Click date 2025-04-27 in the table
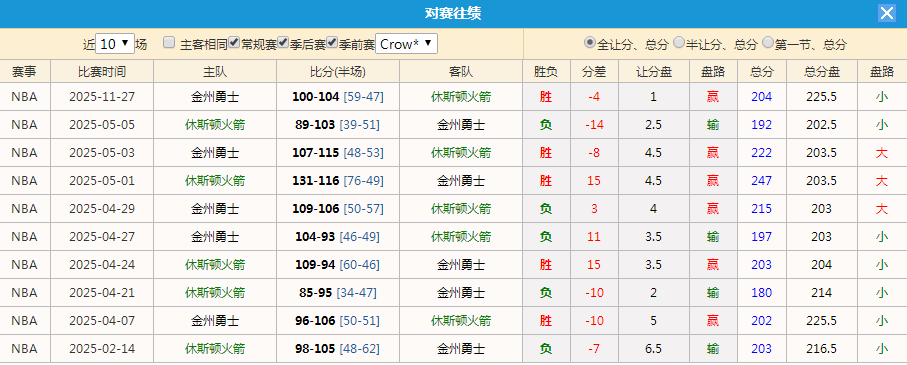Viewport: 907px width, 365px height. click(102, 237)
